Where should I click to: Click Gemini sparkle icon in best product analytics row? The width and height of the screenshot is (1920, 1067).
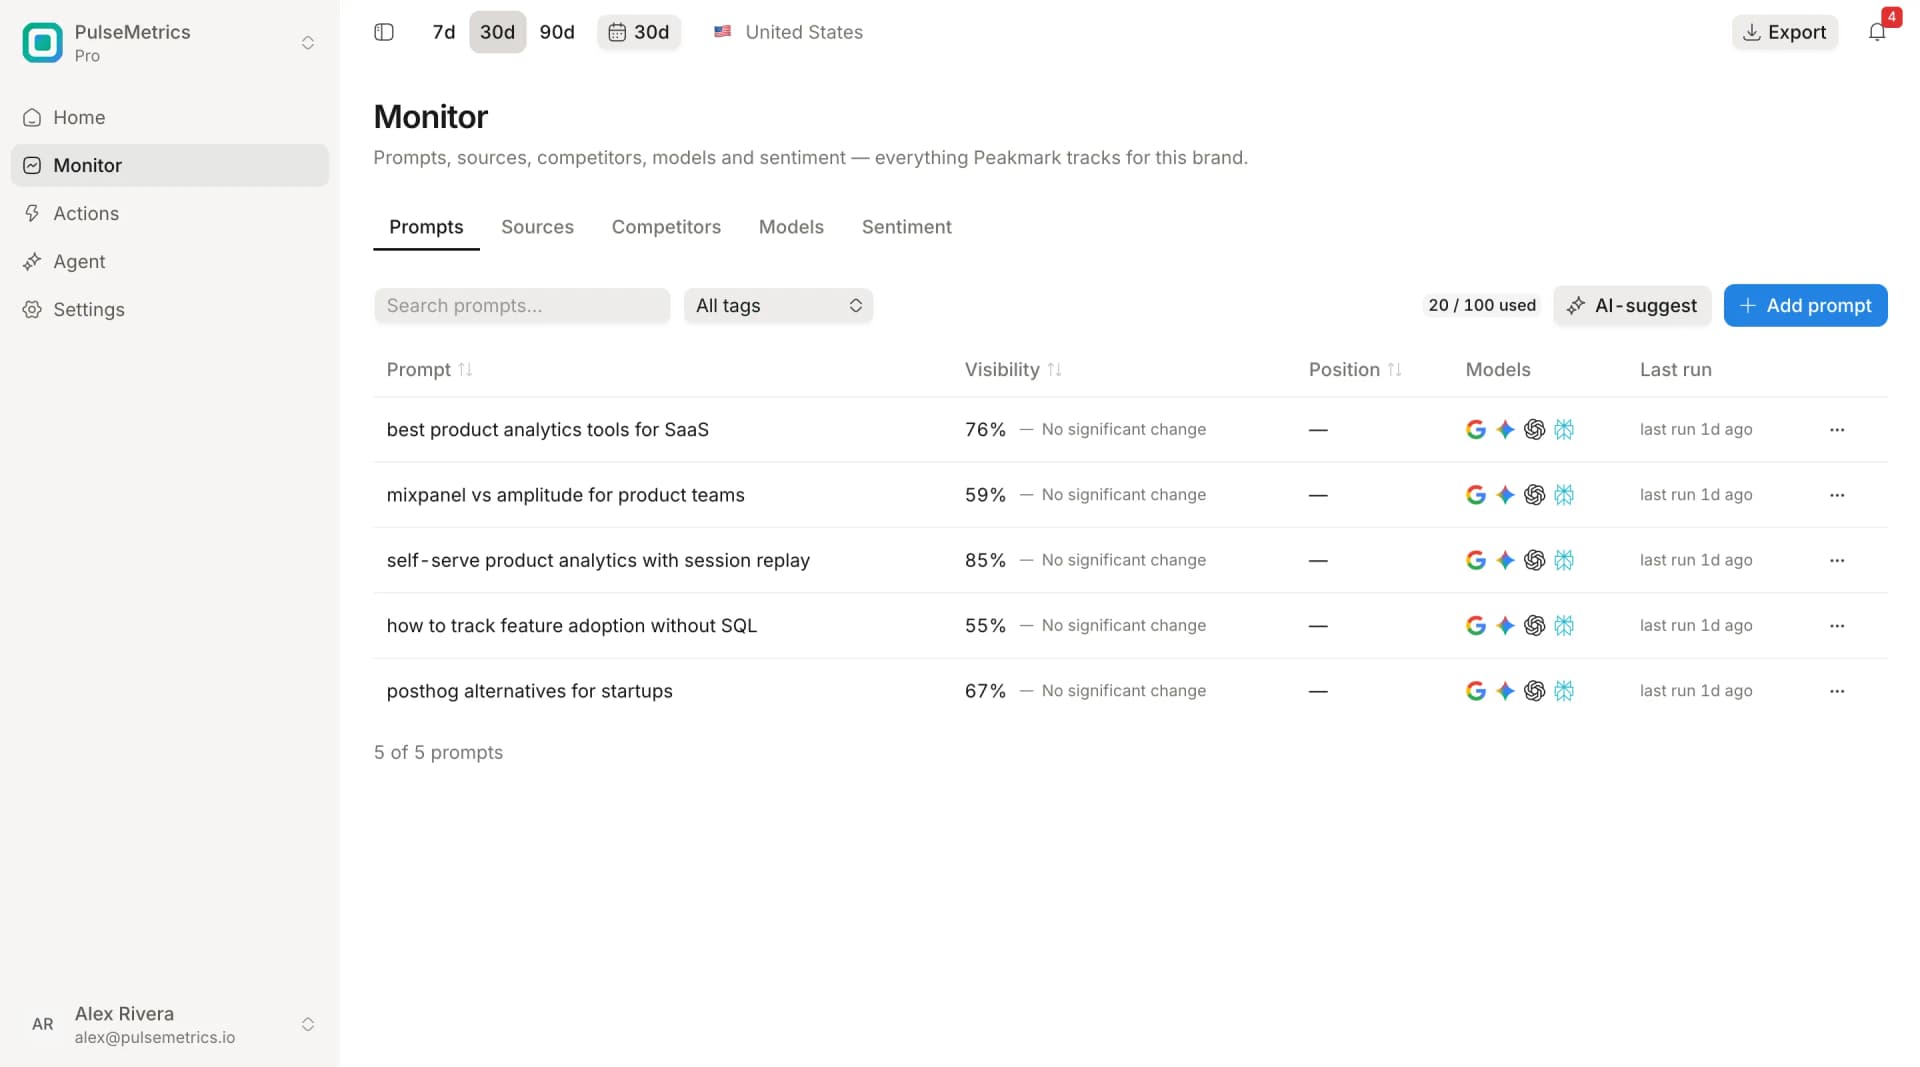tap(1505, 430)
